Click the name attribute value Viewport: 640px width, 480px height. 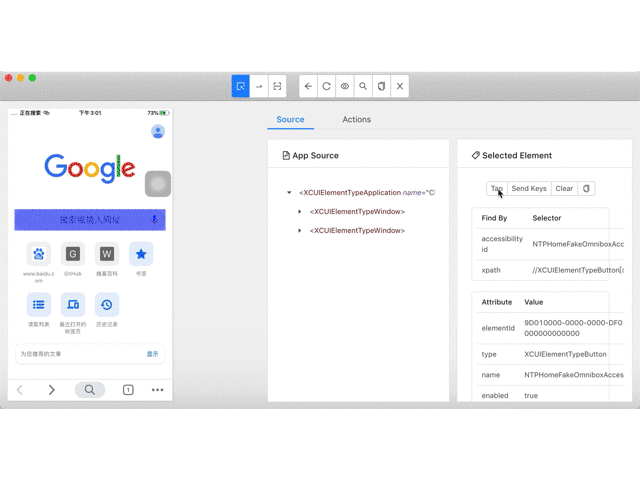point(573,375)
